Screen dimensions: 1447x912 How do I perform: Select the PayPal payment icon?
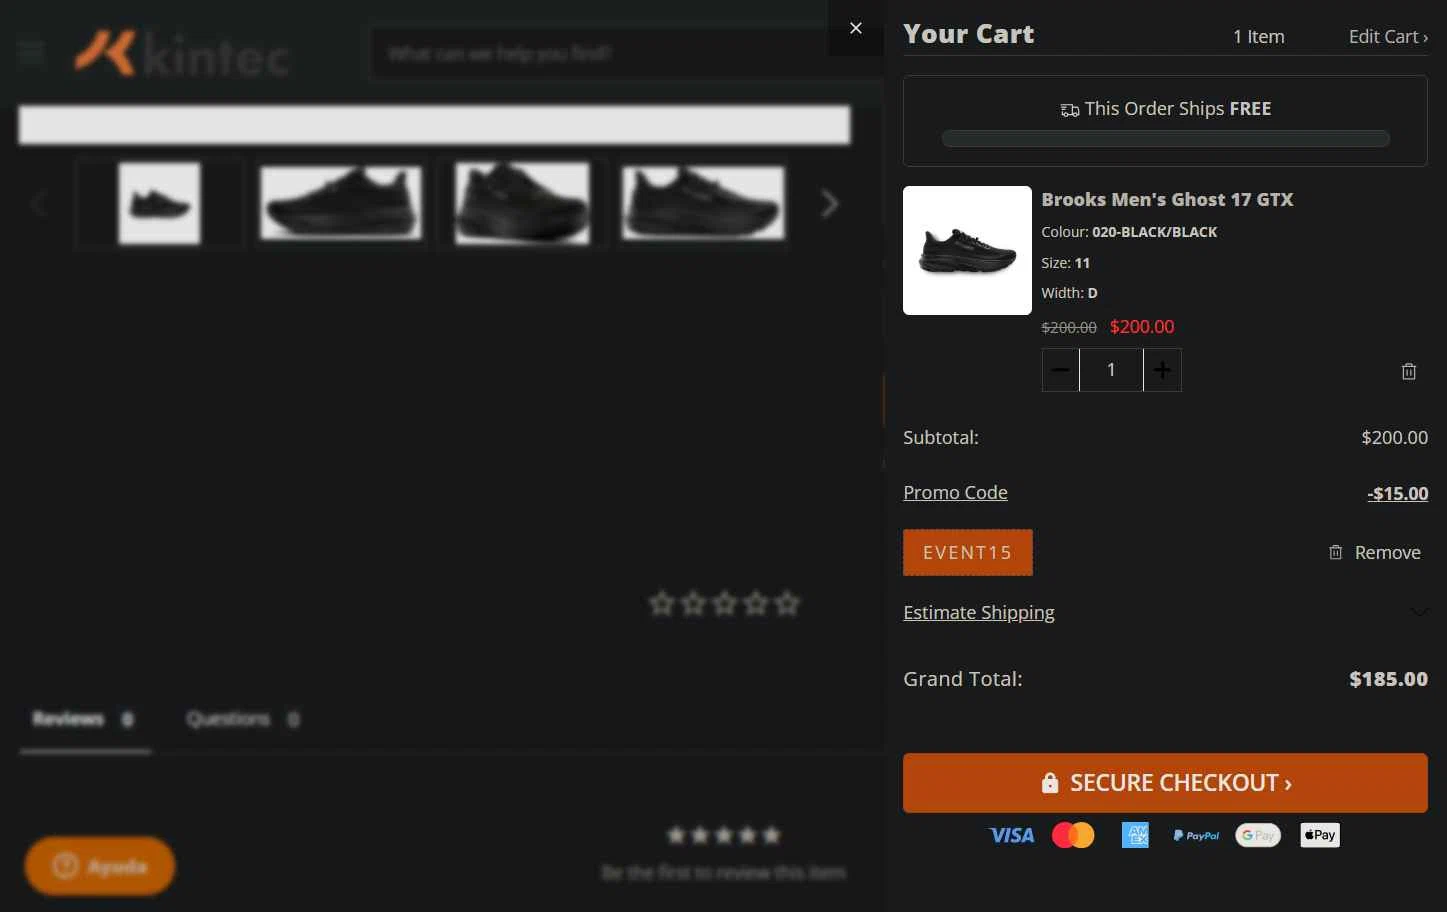[1196, 835]
